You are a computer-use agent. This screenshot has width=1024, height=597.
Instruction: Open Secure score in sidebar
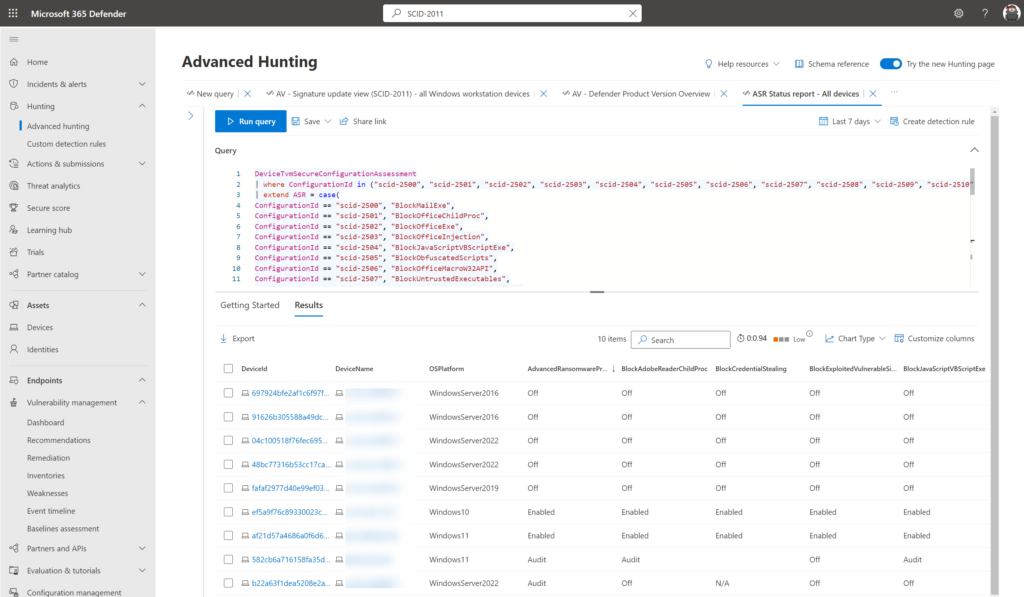point(48,208)
